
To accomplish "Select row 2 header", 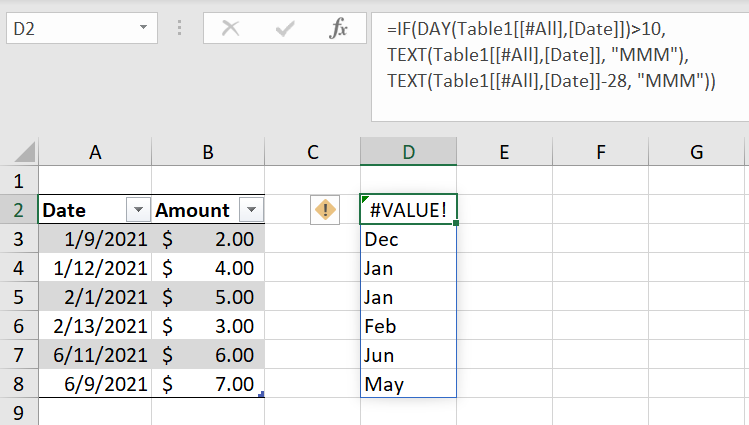I will [x=19, y=210].
